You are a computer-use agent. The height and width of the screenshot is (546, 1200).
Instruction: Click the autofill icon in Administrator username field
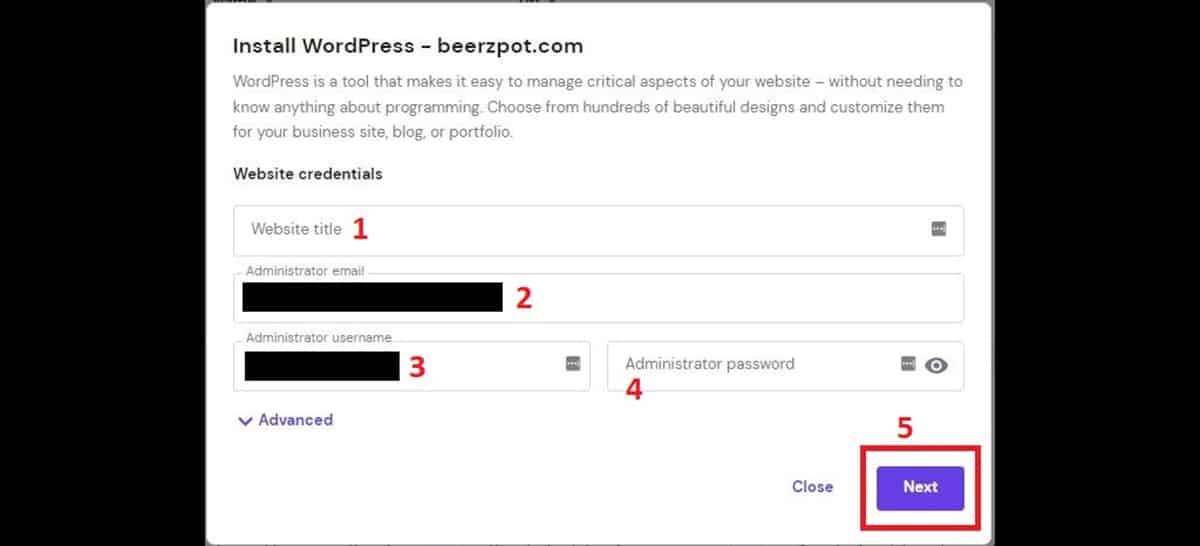tap(573, 364)
